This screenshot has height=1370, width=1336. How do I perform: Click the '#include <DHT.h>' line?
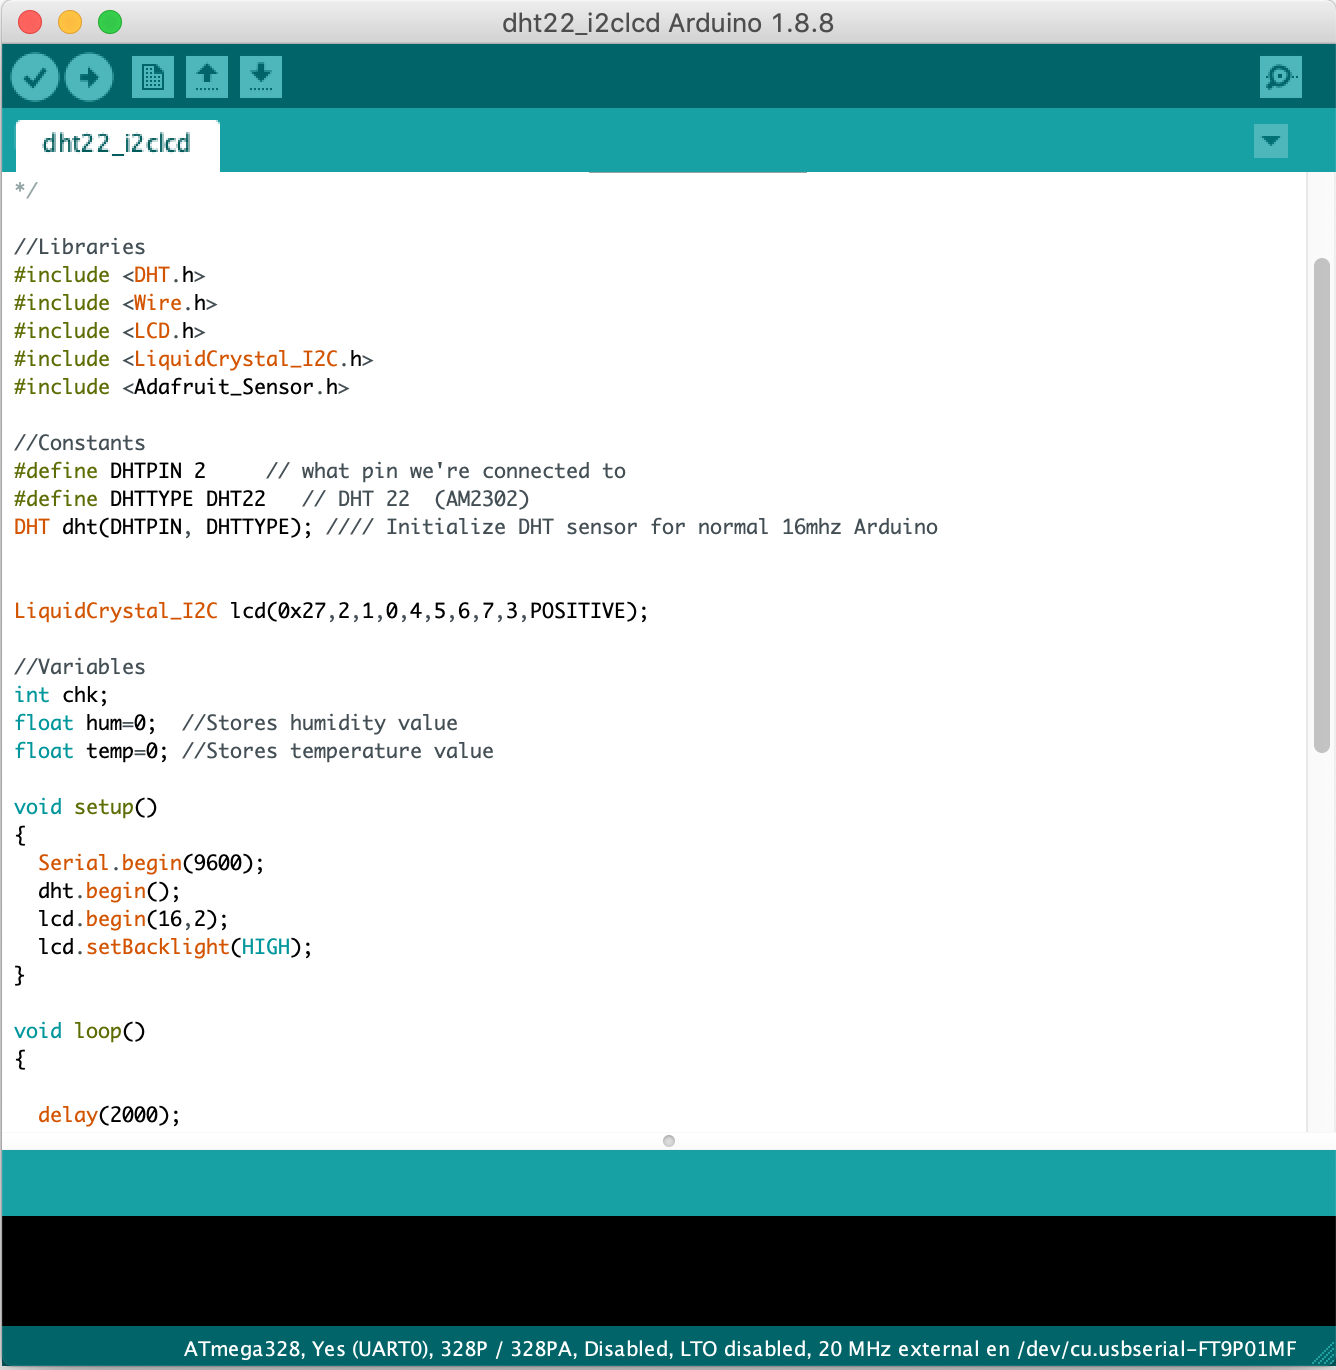tap(110, 275)
